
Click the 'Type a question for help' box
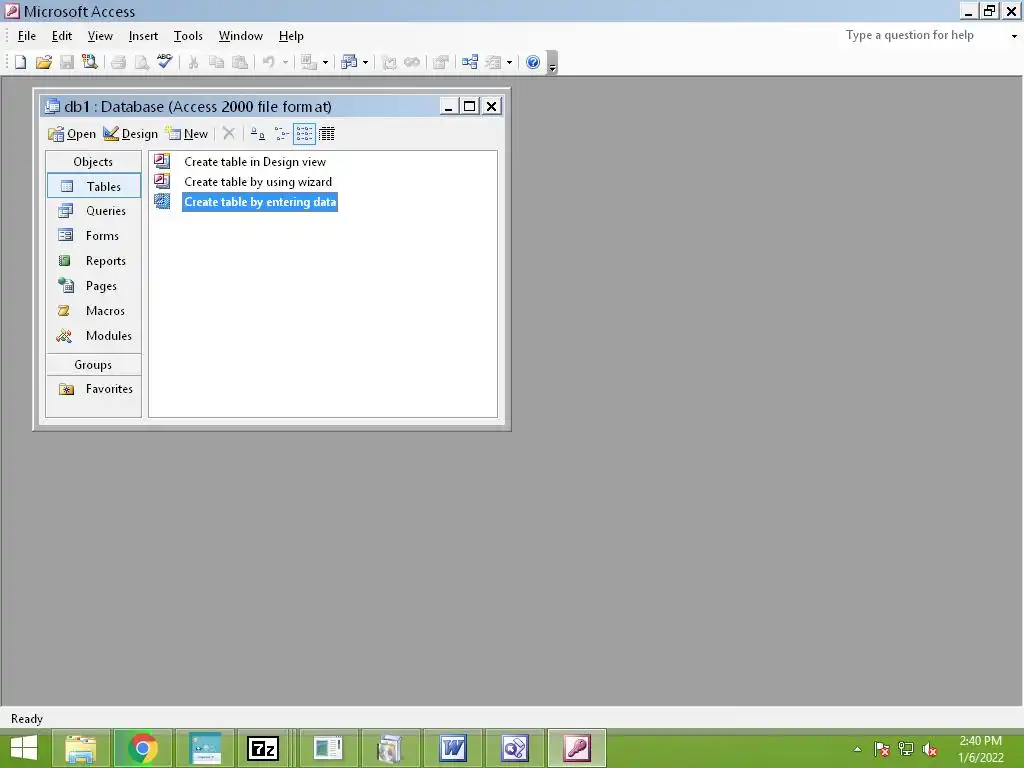coord(923,35)
